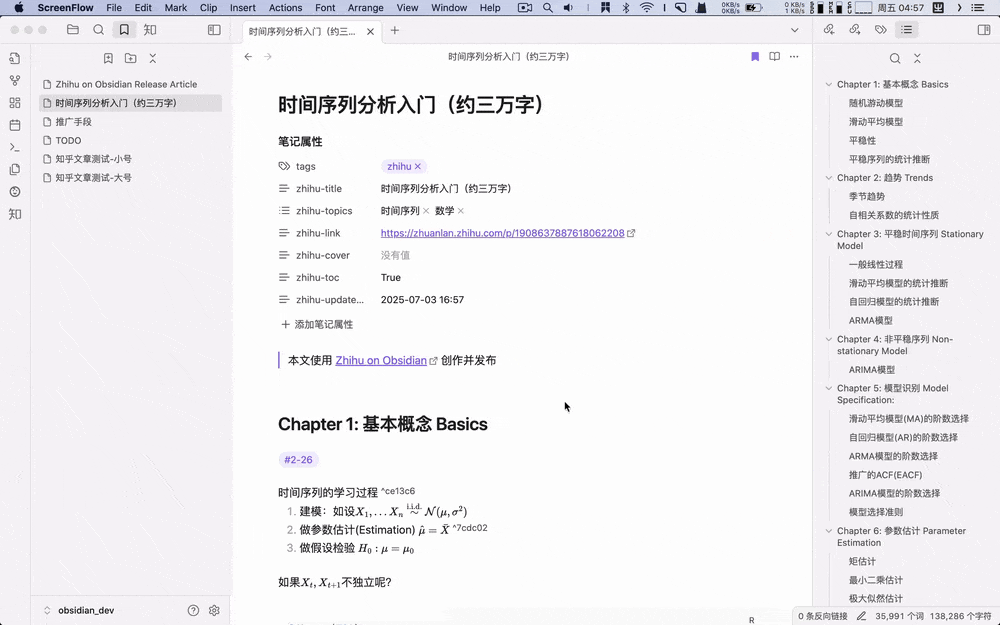
Task: Toggle the right sidebar panel open
Action: [983, 30]
